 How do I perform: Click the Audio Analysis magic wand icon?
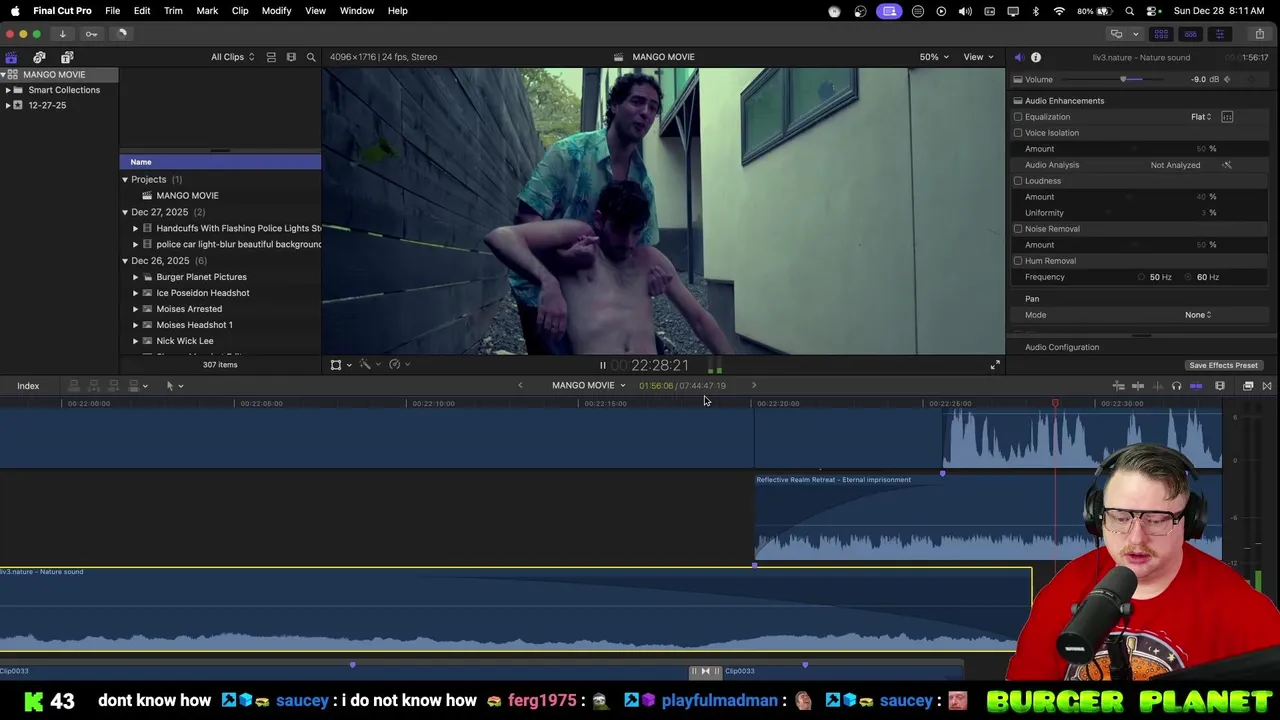coord(1227,165)
